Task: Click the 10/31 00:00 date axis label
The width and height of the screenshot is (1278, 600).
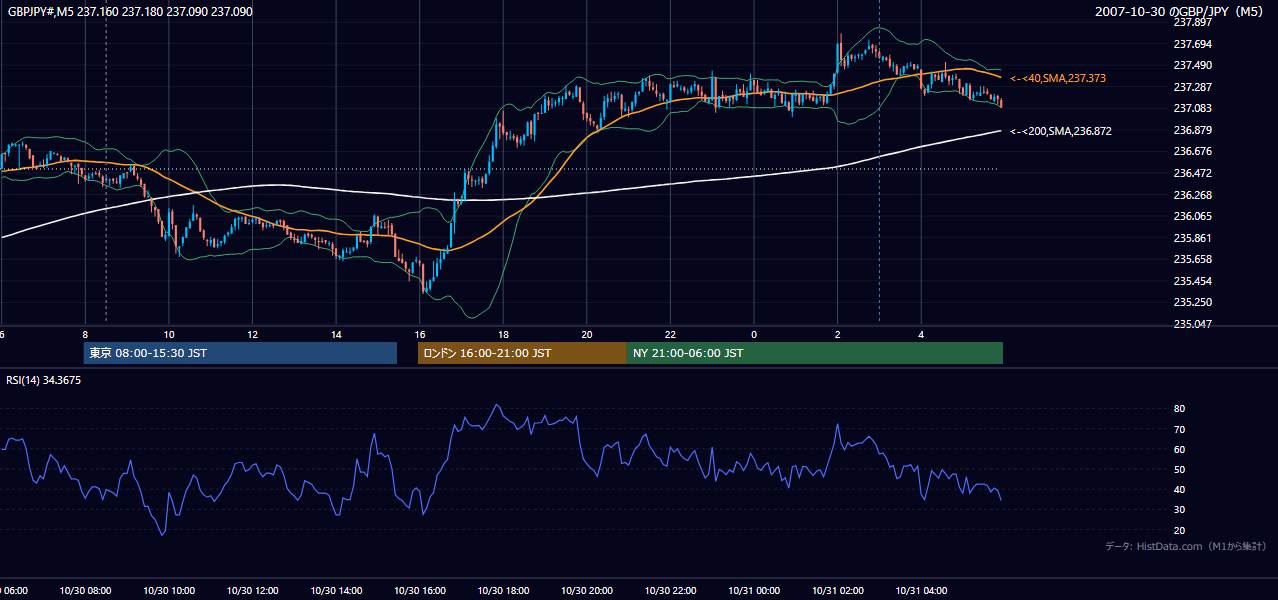Action: (753, 590)
